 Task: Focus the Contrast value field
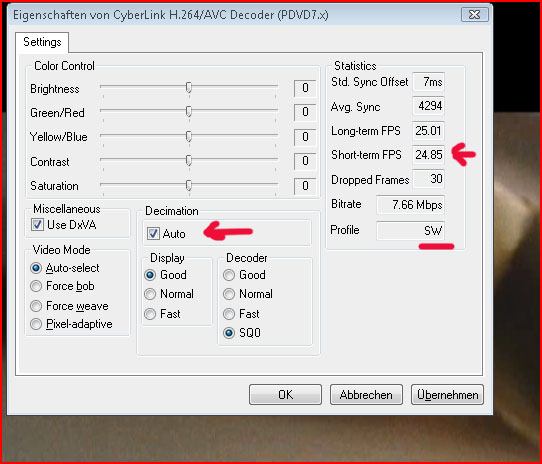[305, 161]
